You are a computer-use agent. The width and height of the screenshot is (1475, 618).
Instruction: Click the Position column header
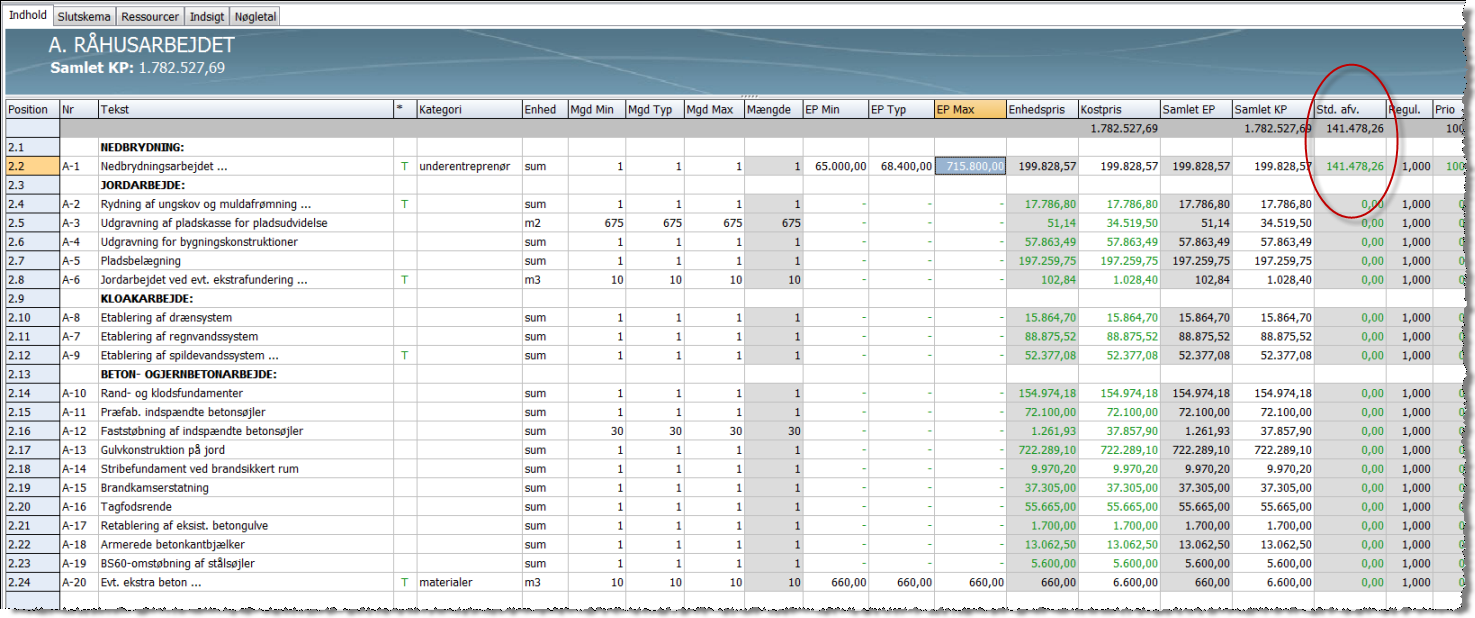[x=32, y=109]
